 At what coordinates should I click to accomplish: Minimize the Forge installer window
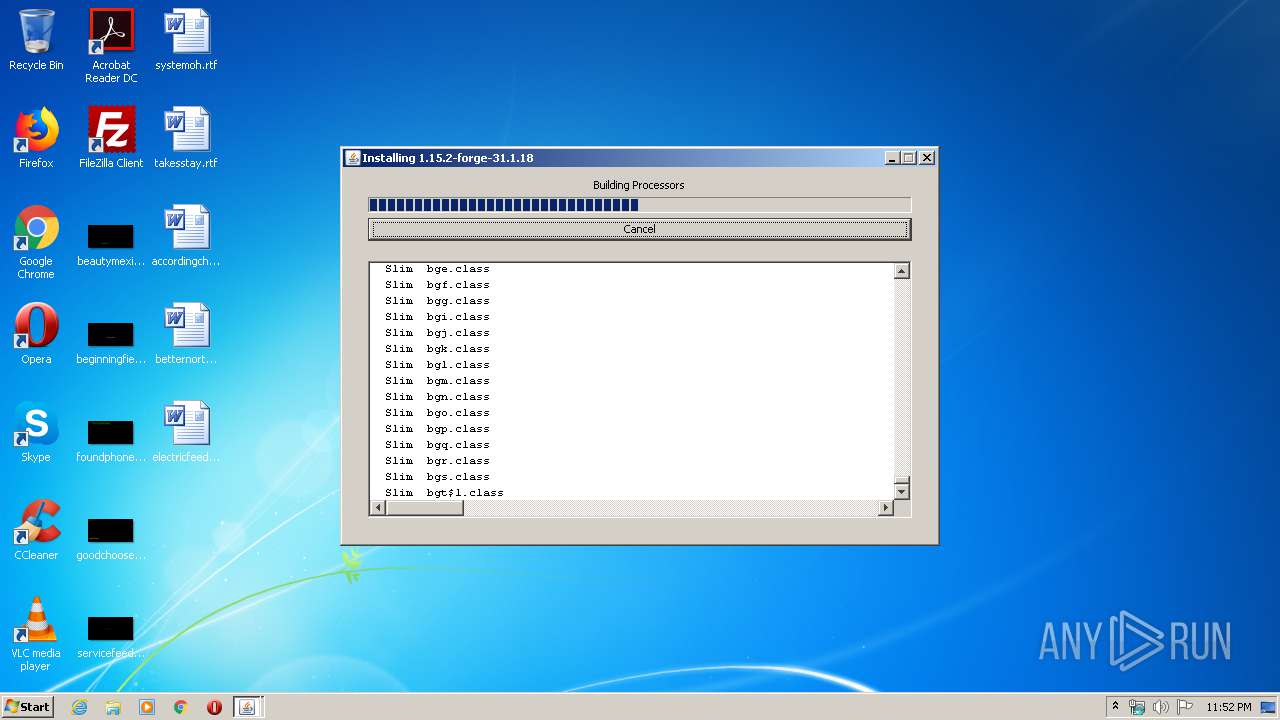point(892,158)
